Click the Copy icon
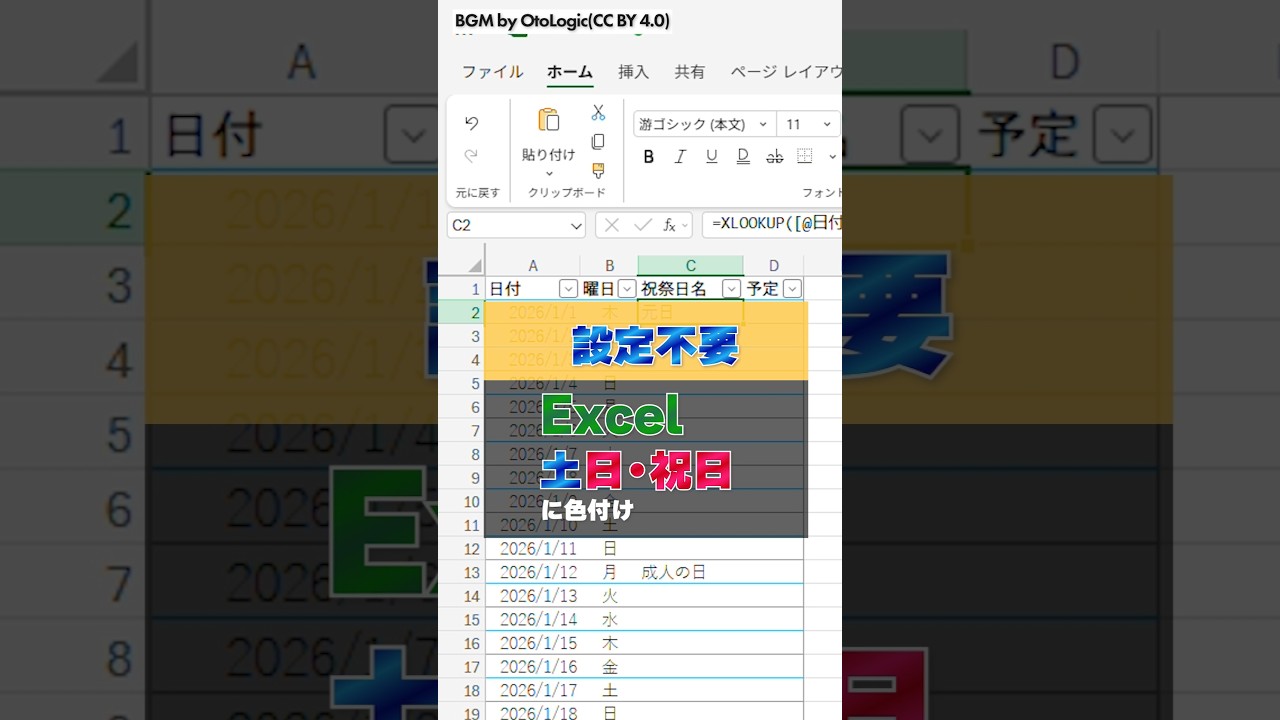This screenshot has width=1280, height=720. pyautogui.click(x=598, y=142)
